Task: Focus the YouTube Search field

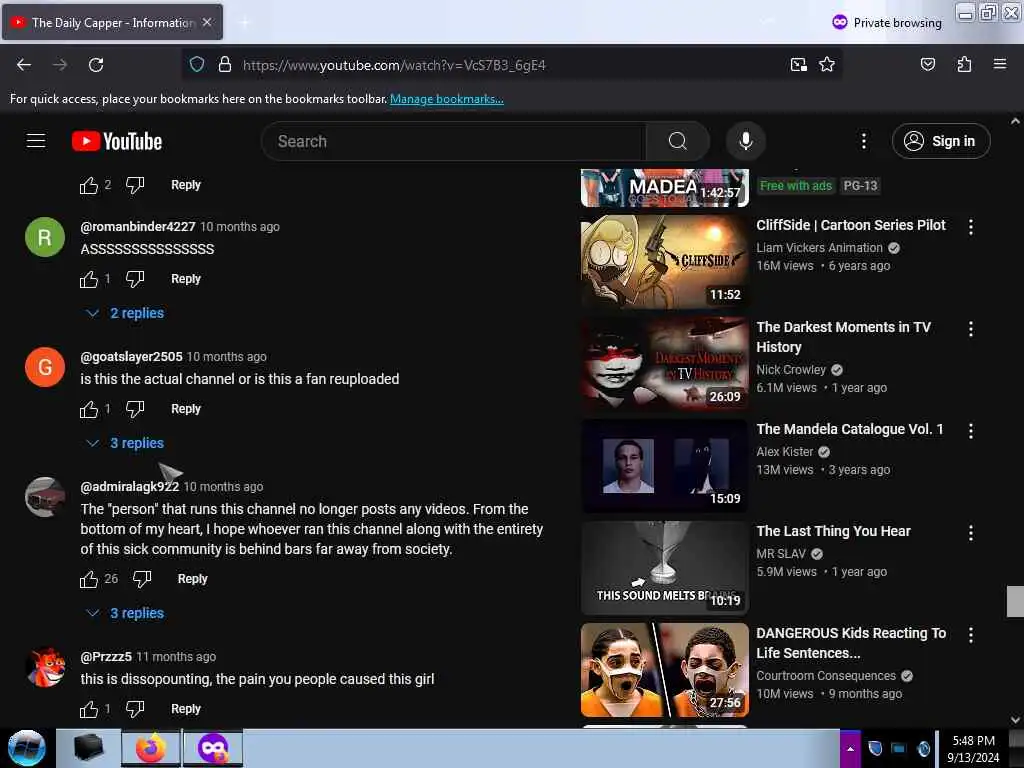Action: 453,141
